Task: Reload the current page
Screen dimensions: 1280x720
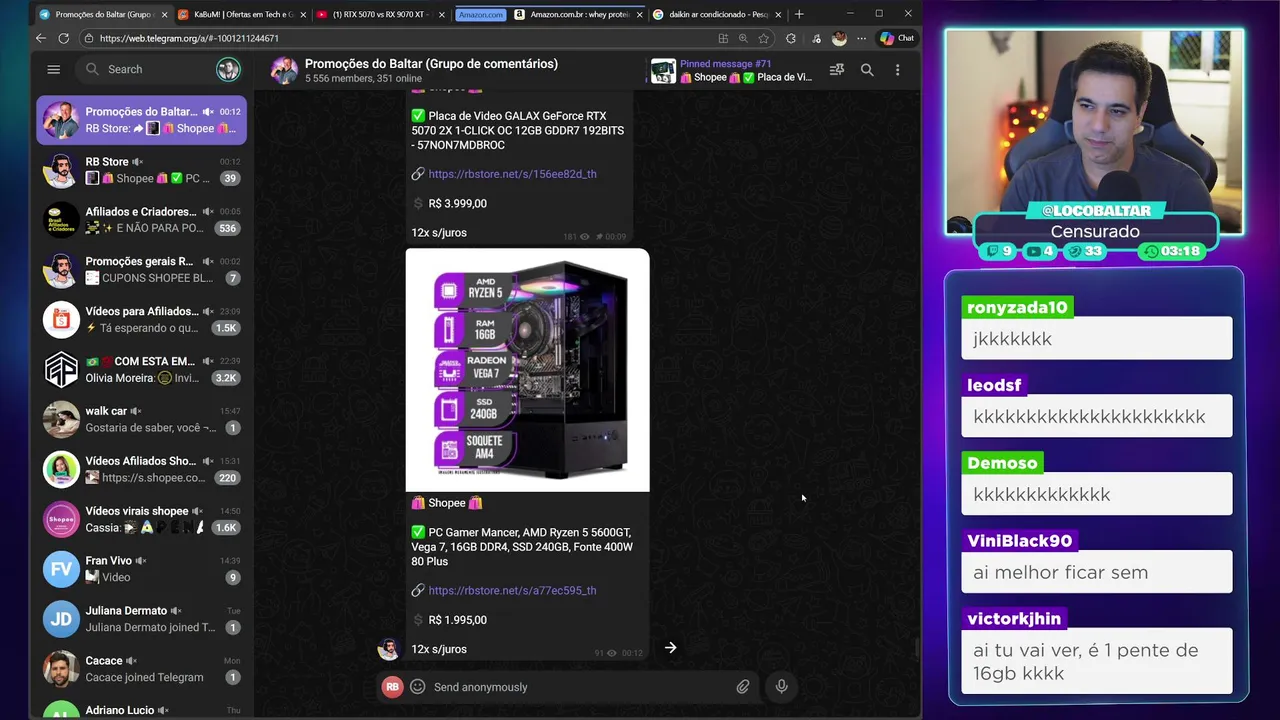Action: (64, 38)
